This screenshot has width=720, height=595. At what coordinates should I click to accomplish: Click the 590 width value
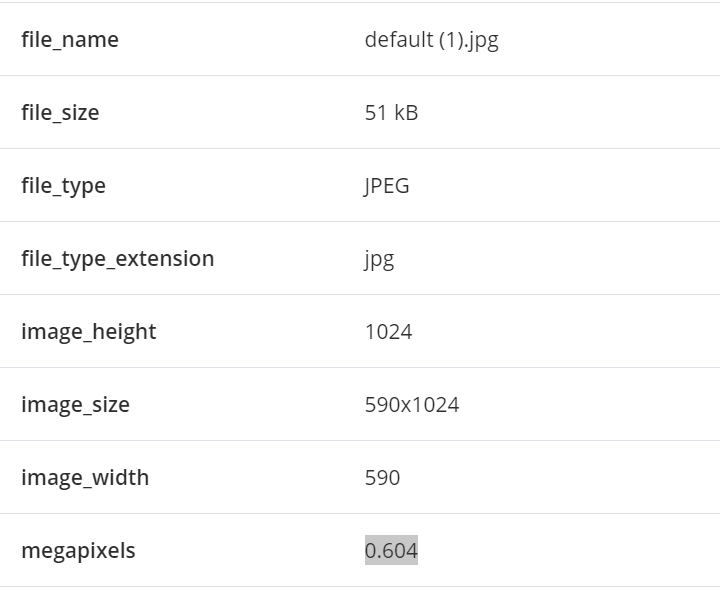382,478
